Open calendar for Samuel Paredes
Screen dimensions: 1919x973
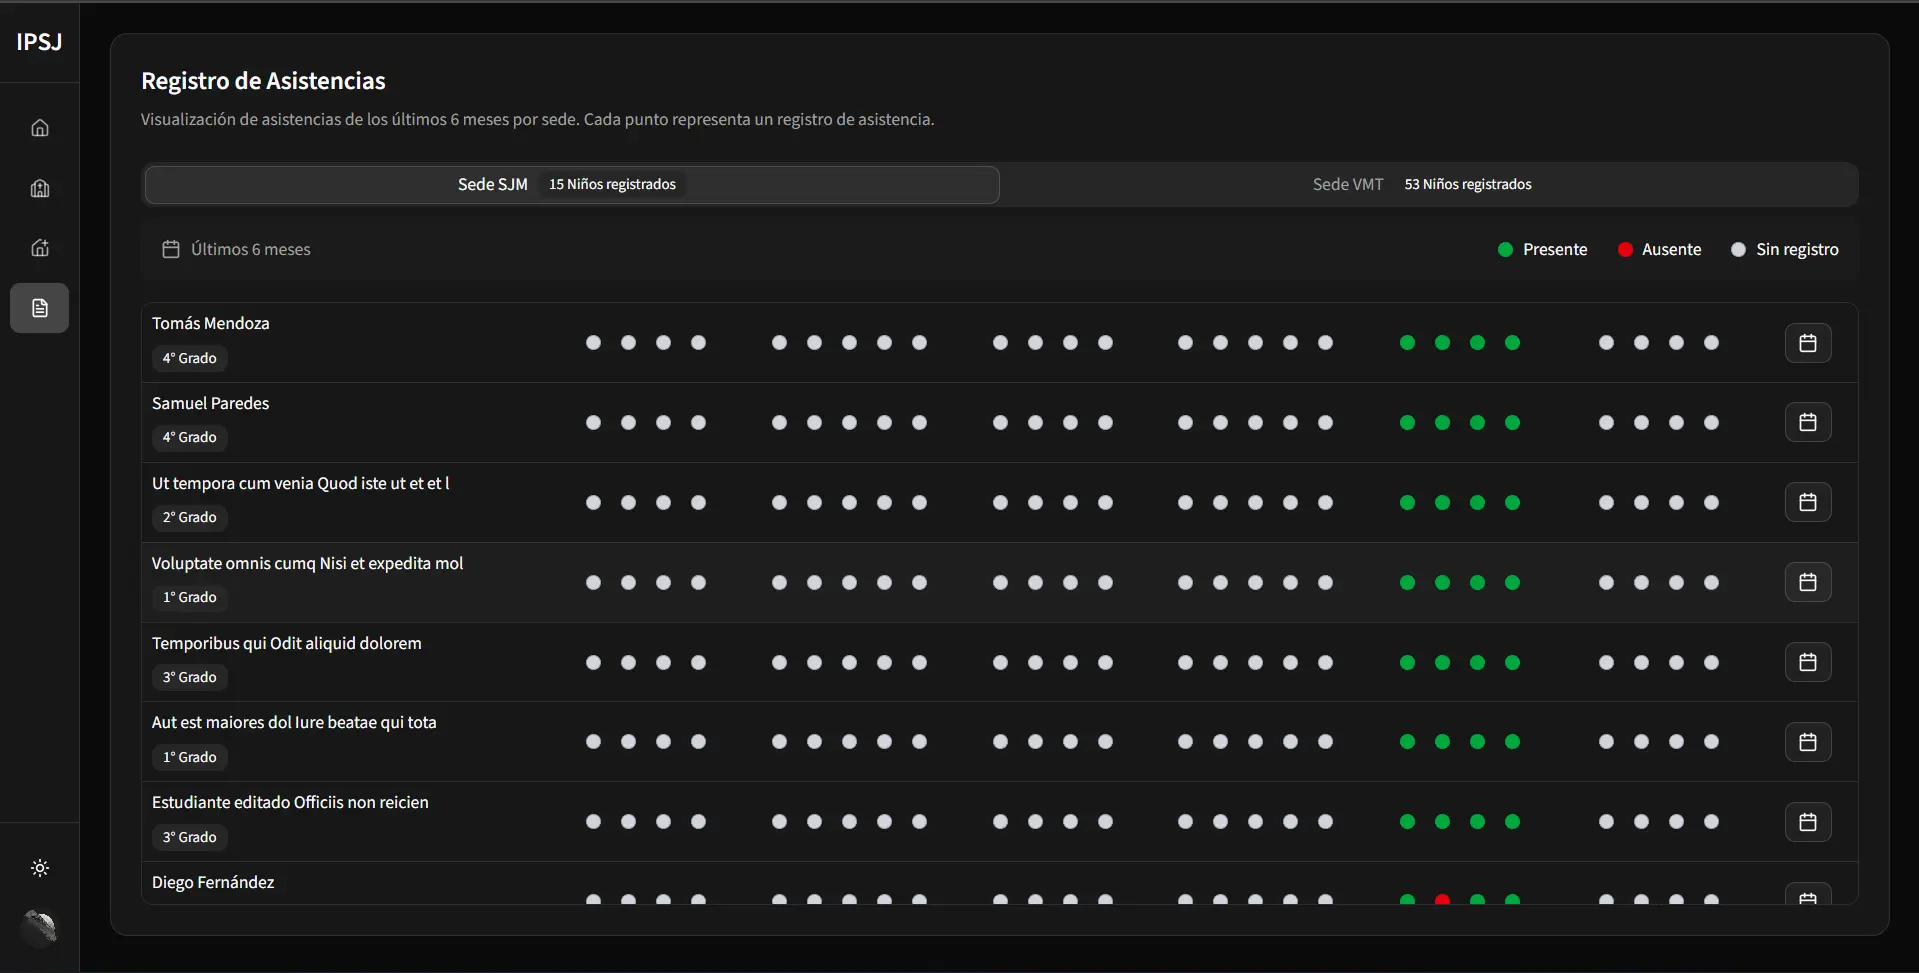tap(1807, 422)
